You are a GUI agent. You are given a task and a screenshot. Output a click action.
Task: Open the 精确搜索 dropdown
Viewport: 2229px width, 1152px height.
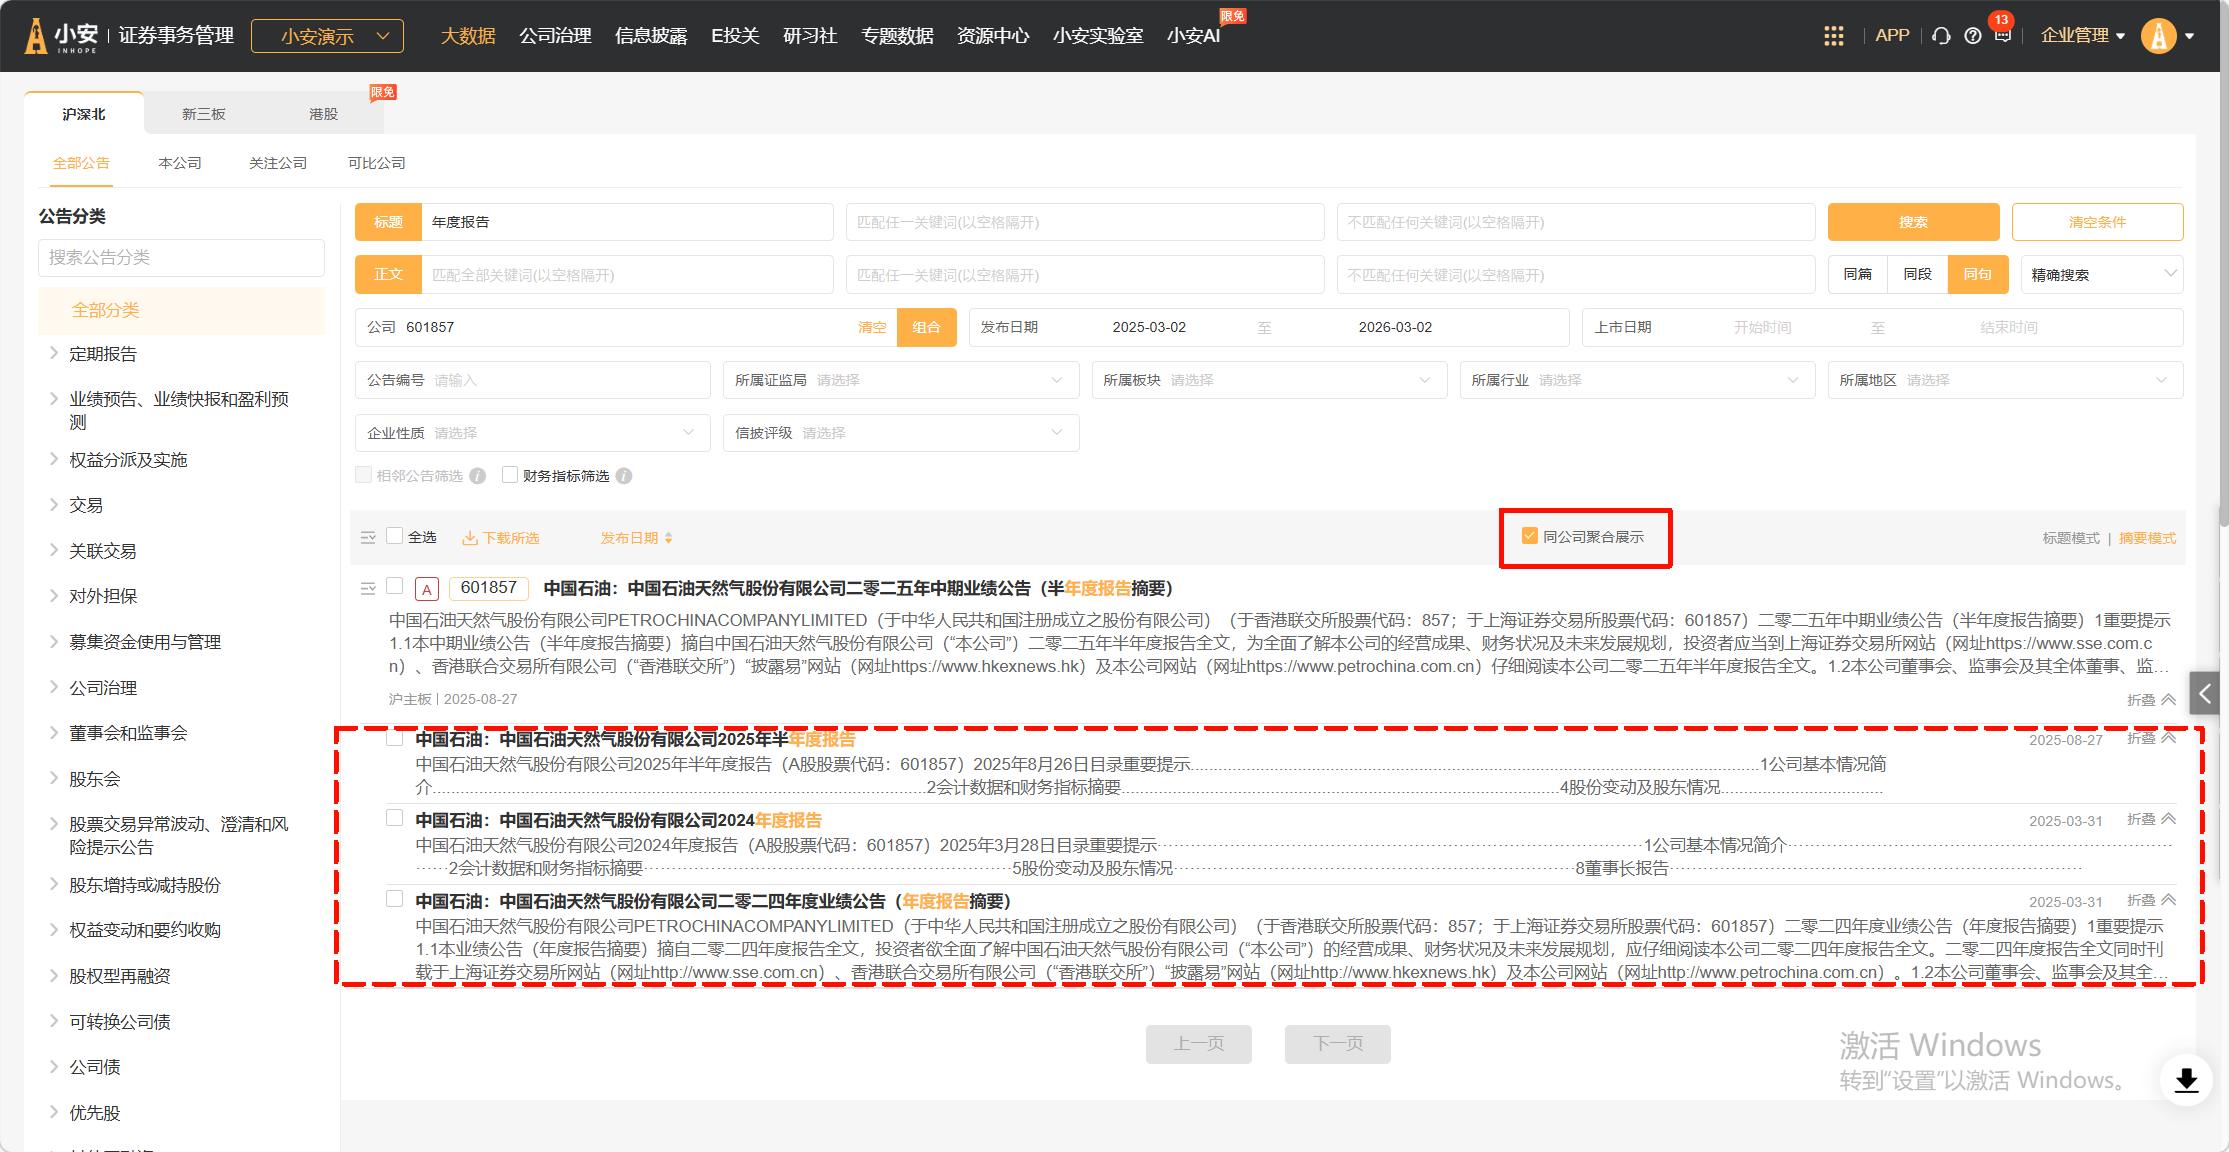[2100, 274]
